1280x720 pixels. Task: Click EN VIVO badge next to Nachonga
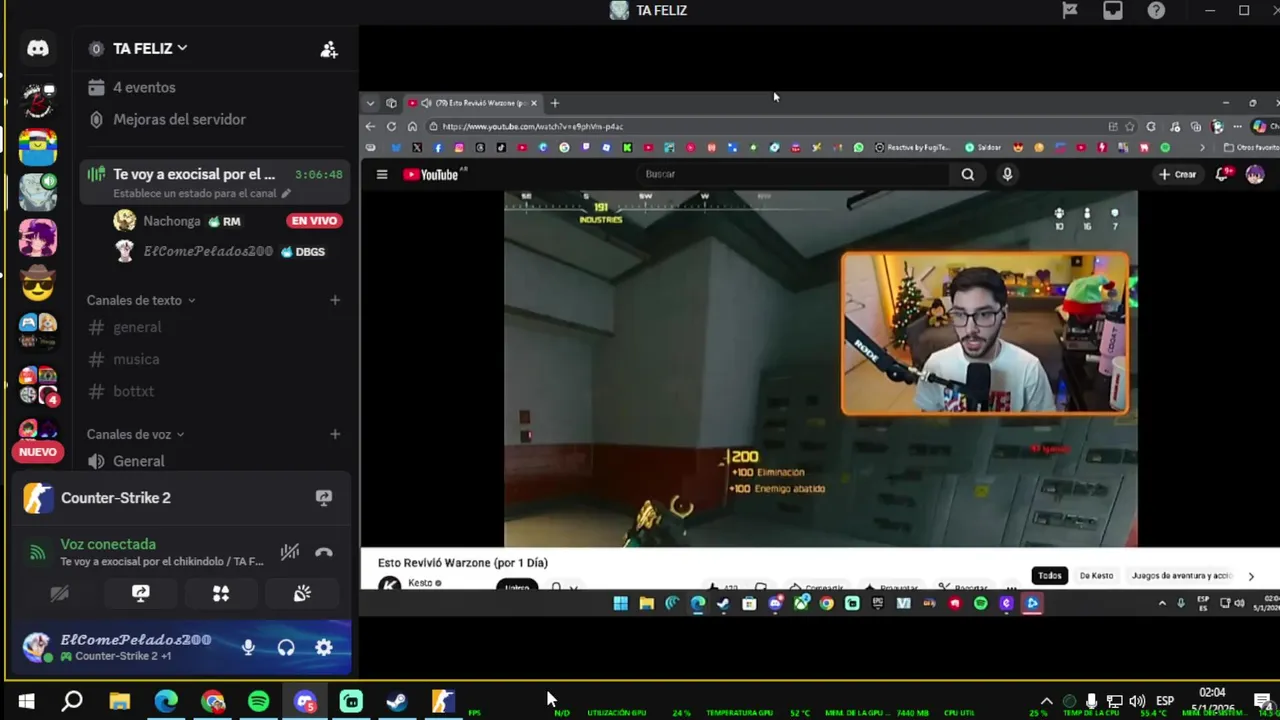(314, 221)
